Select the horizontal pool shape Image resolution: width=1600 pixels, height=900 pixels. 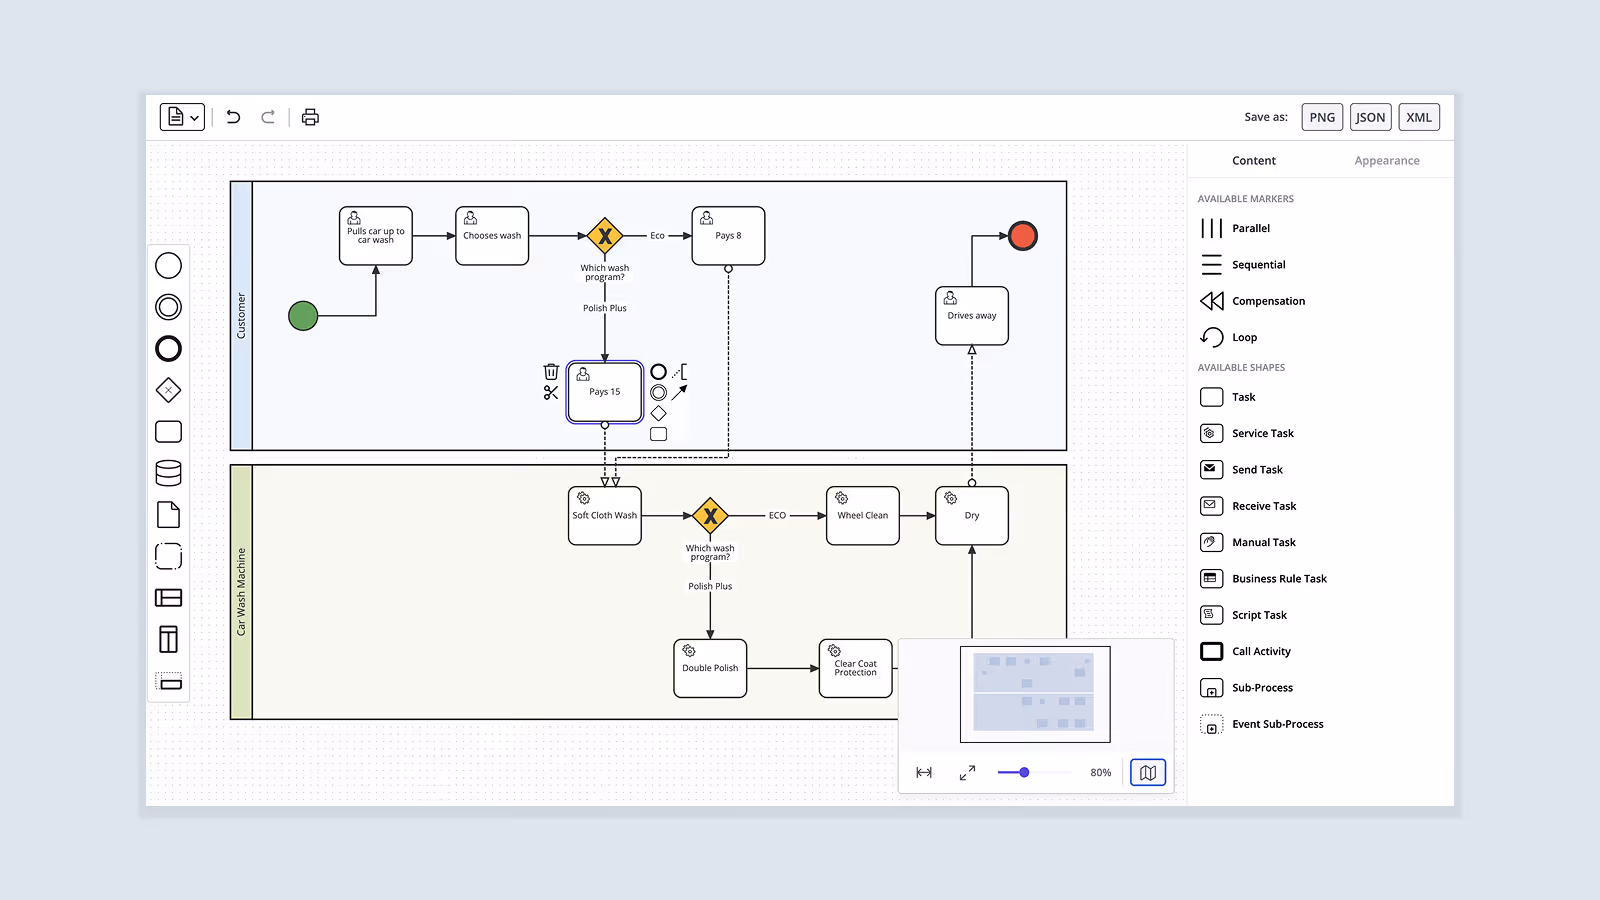coord(169,598)
